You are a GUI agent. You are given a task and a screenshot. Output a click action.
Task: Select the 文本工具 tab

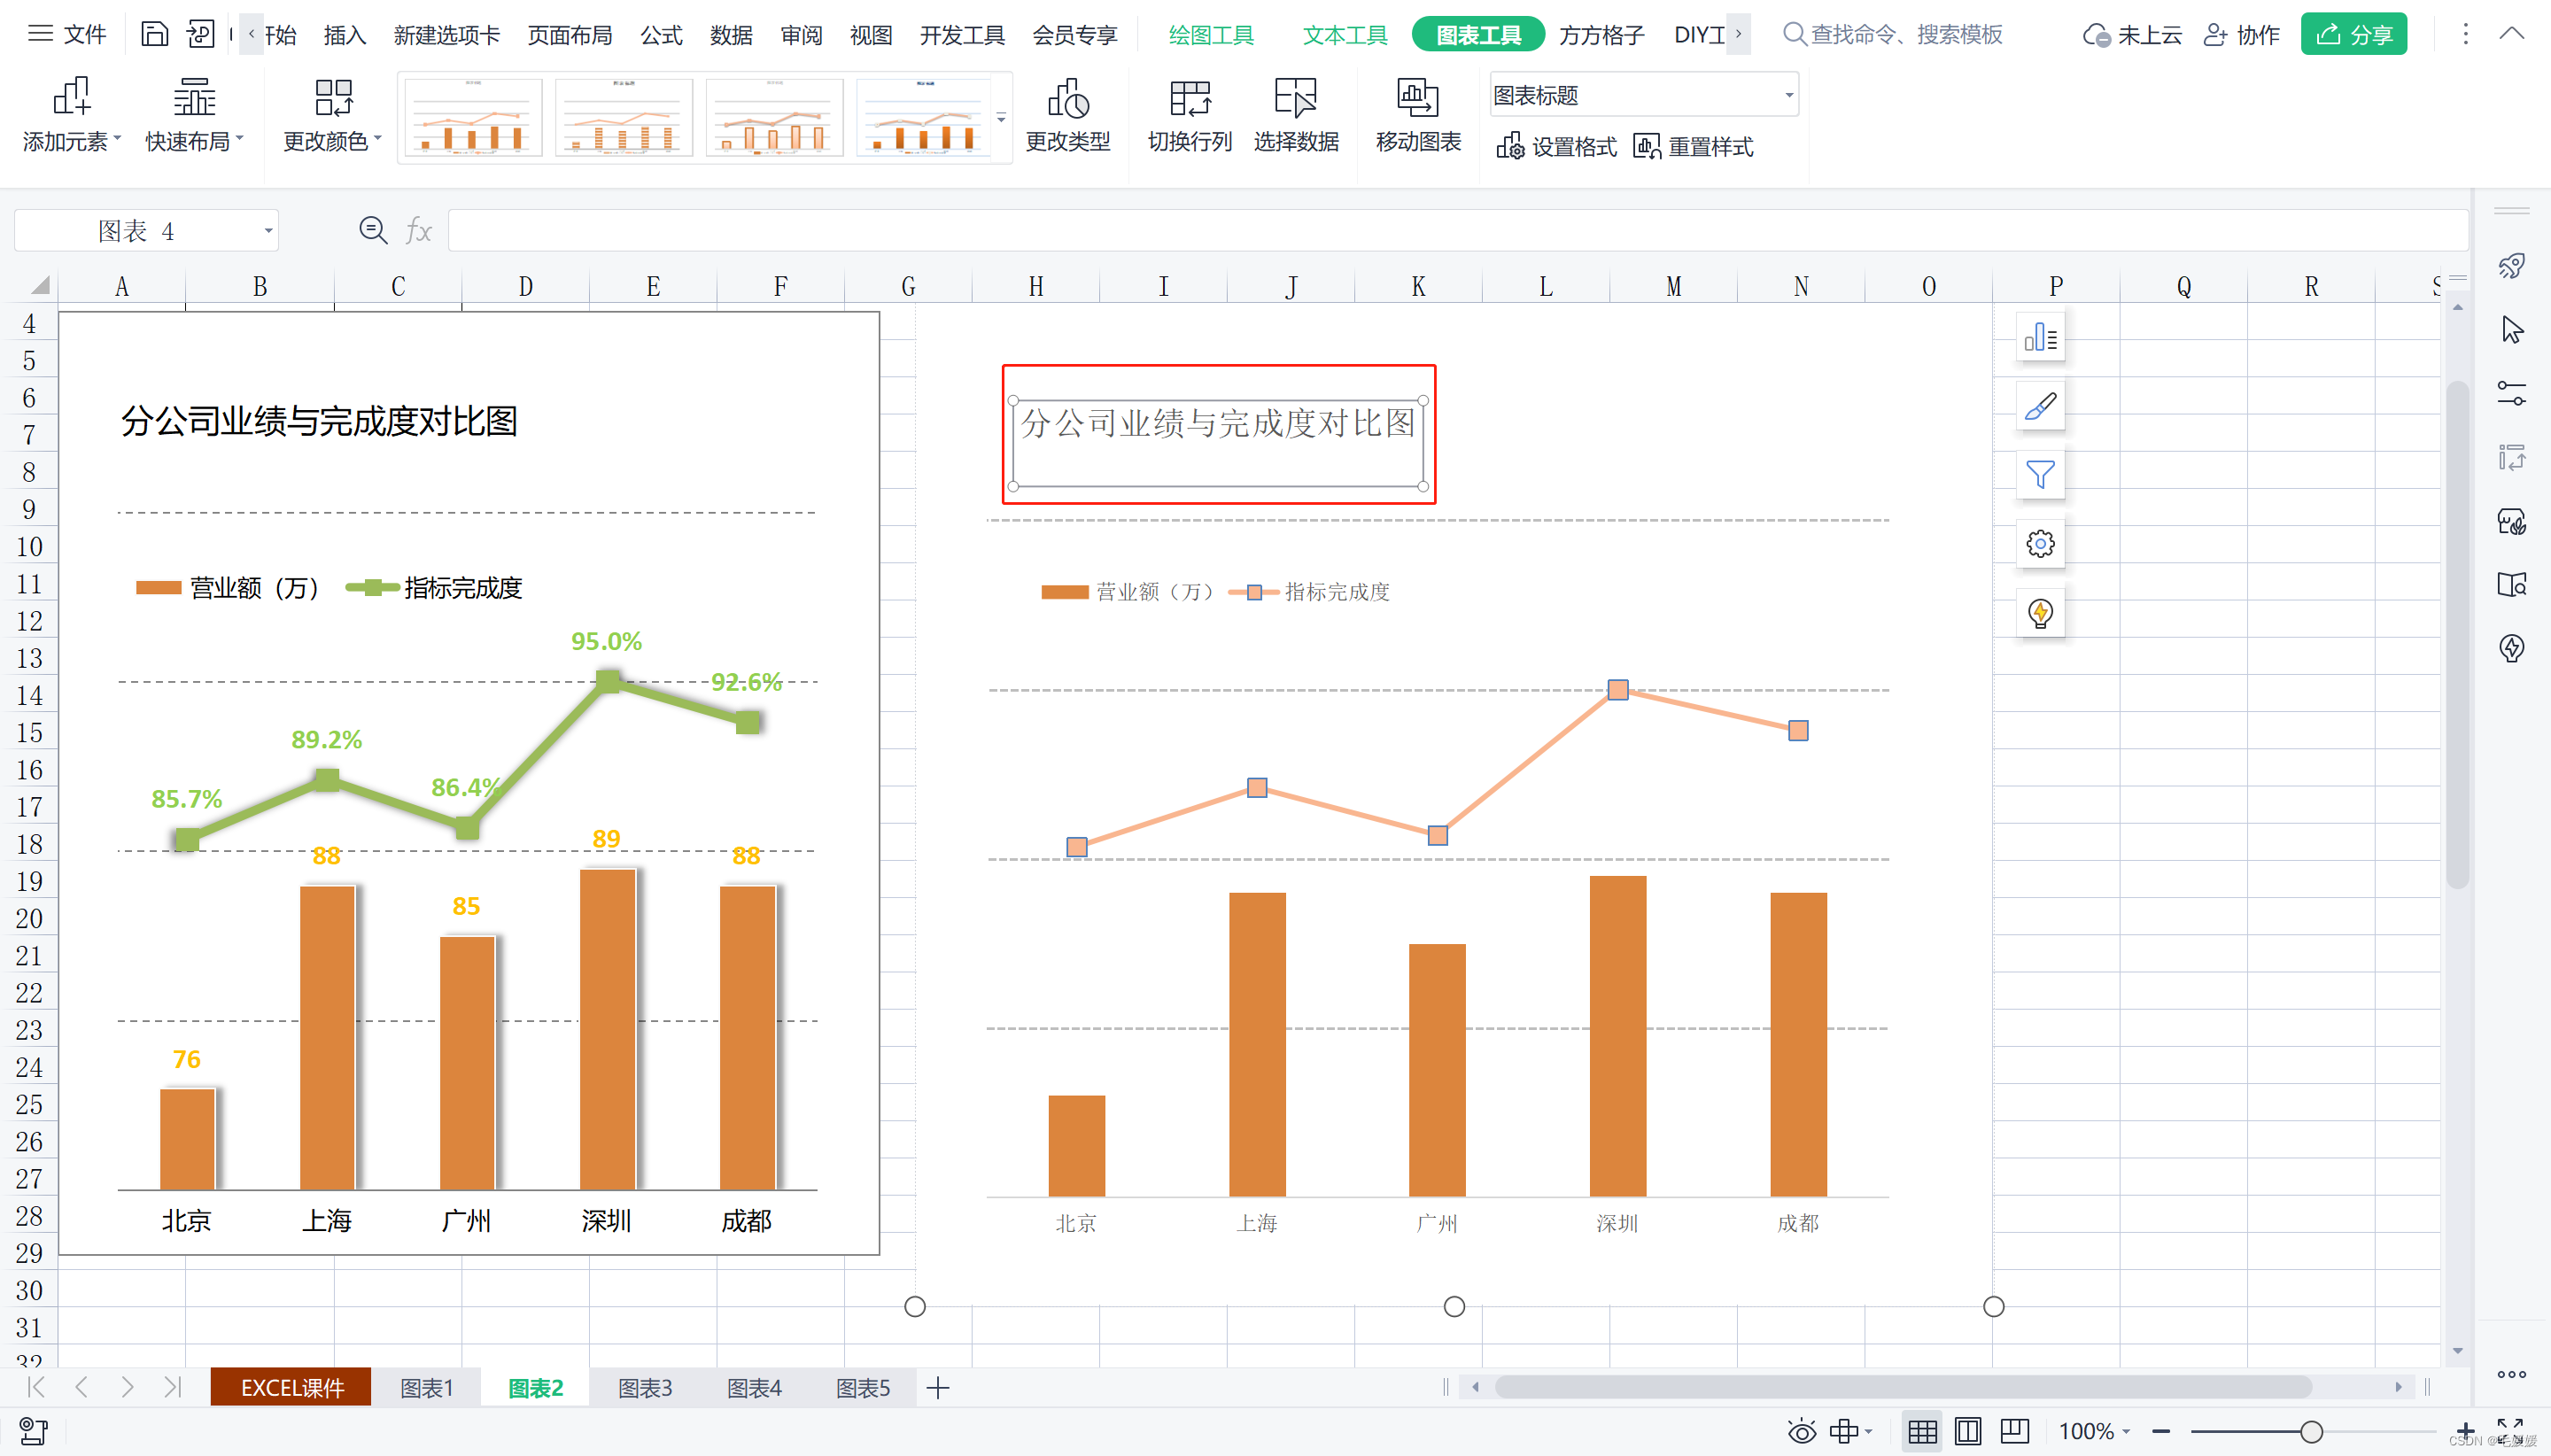[1345, 35]
